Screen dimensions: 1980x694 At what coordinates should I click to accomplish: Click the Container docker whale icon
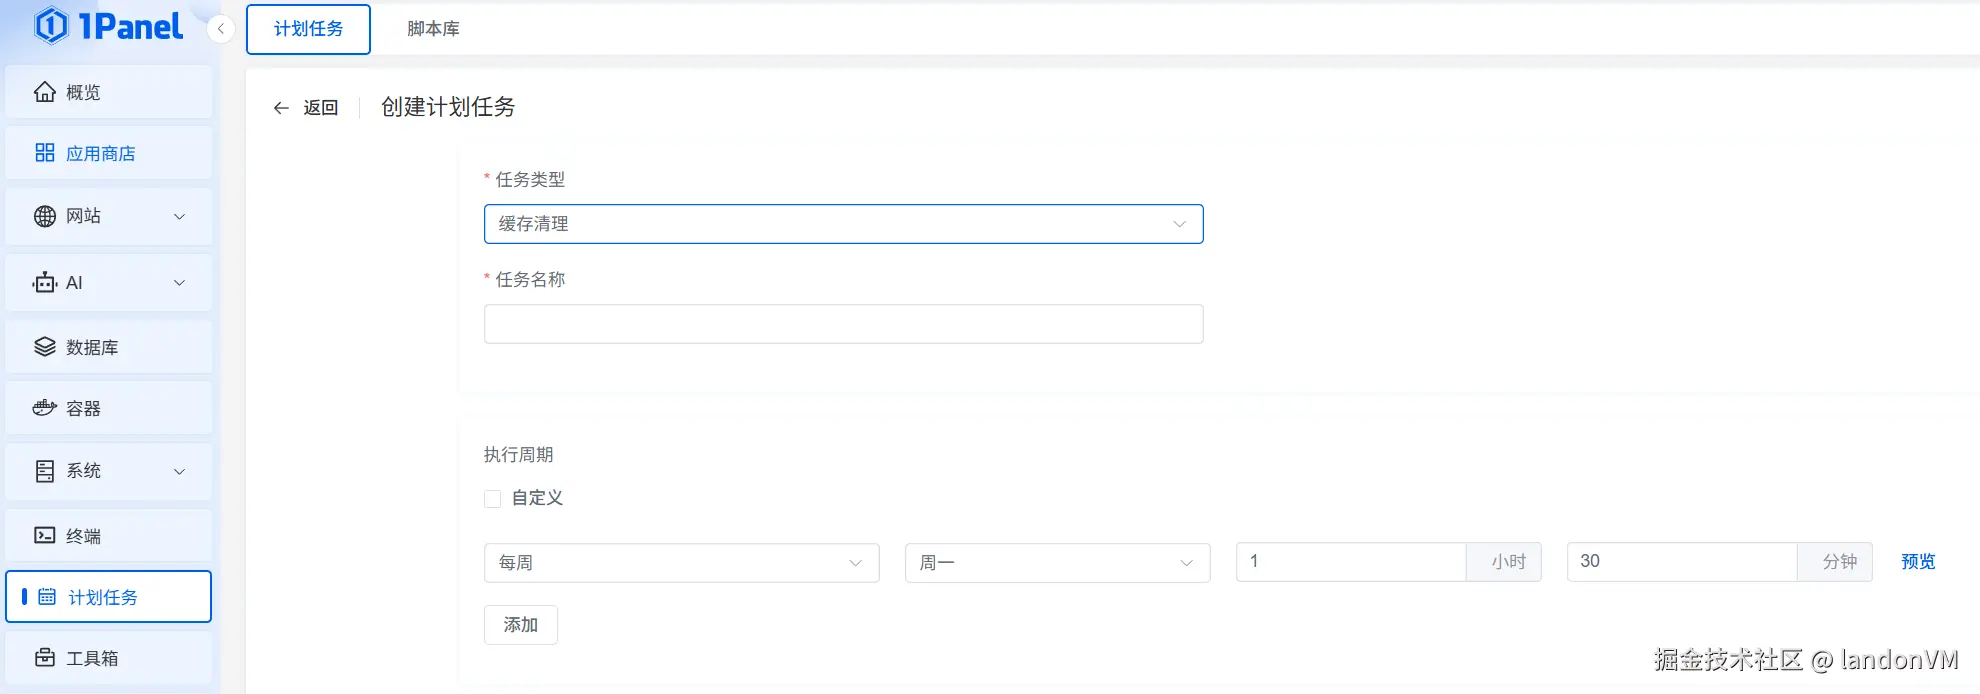[x=44, y=408]
